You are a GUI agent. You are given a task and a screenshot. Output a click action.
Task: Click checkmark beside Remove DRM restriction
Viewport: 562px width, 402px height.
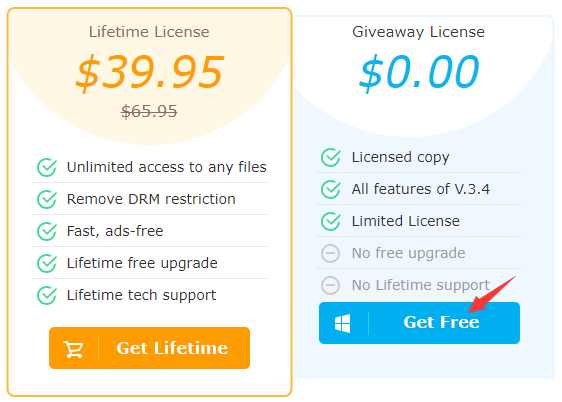click(x=47, y=199)
